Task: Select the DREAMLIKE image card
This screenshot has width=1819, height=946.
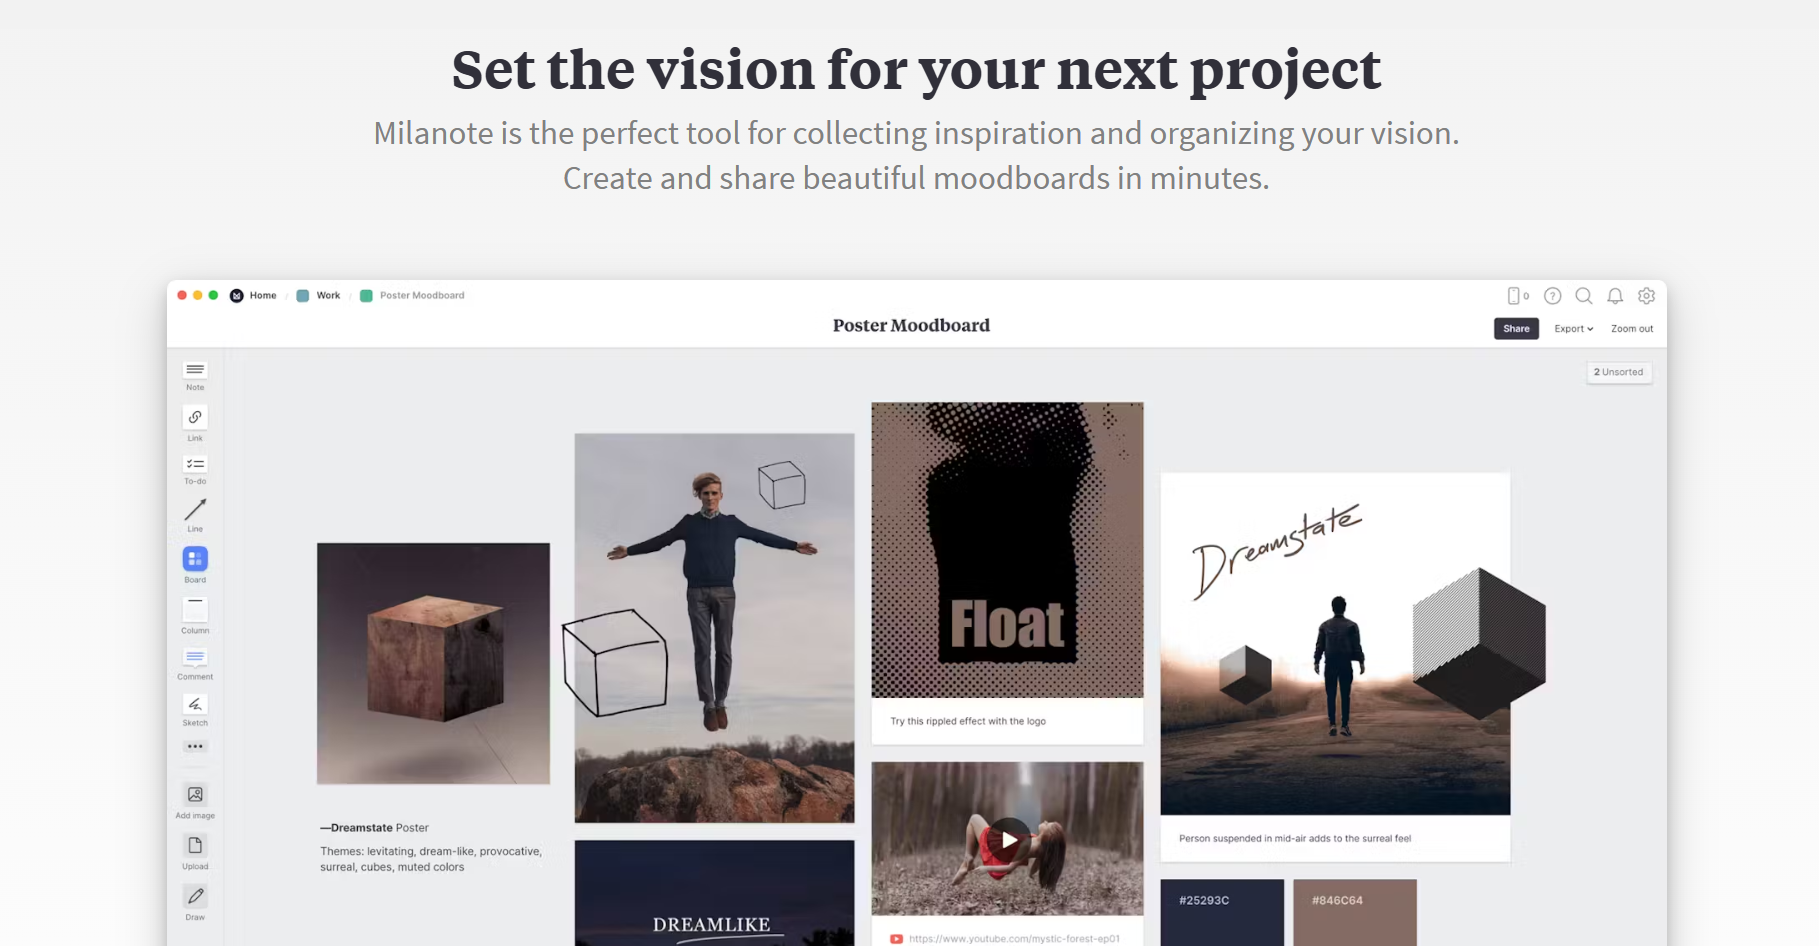Action: click(714, 893)
